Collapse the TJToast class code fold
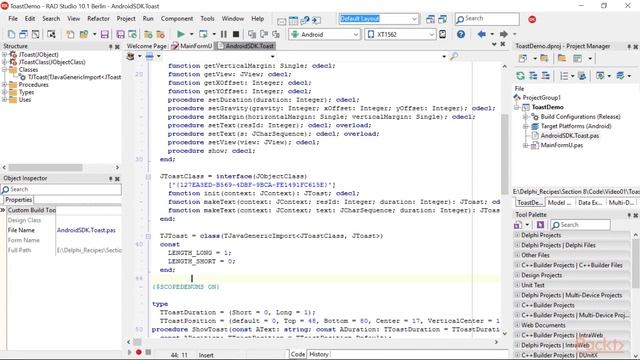This screenshot has height=360, width=640. [x=148, y=236]
